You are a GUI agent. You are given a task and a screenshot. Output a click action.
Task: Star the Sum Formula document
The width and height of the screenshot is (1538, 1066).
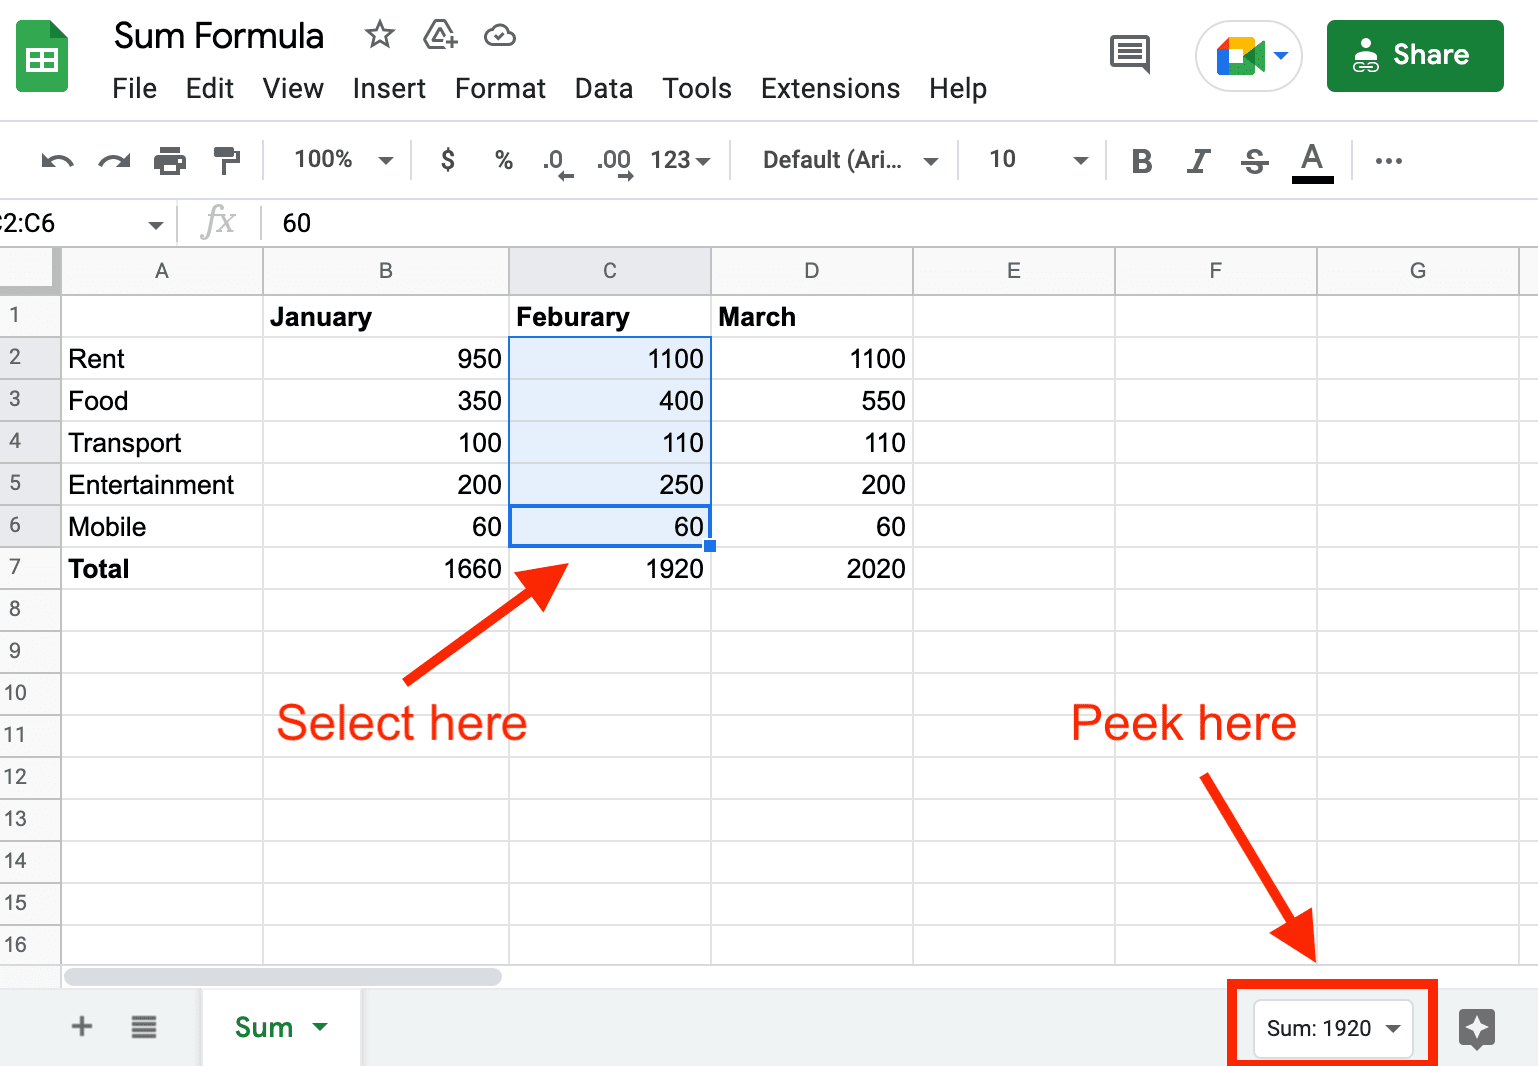coord(379,35)
